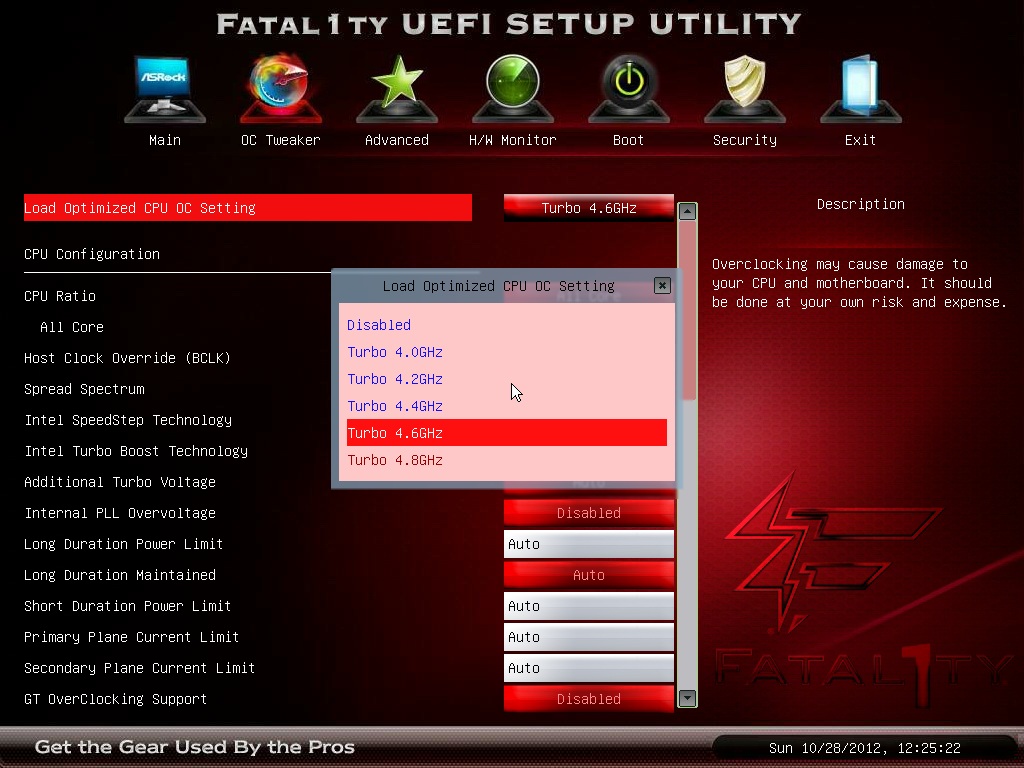Click the scrollbar up arrow
The image size is (1024, 768).
687,211
